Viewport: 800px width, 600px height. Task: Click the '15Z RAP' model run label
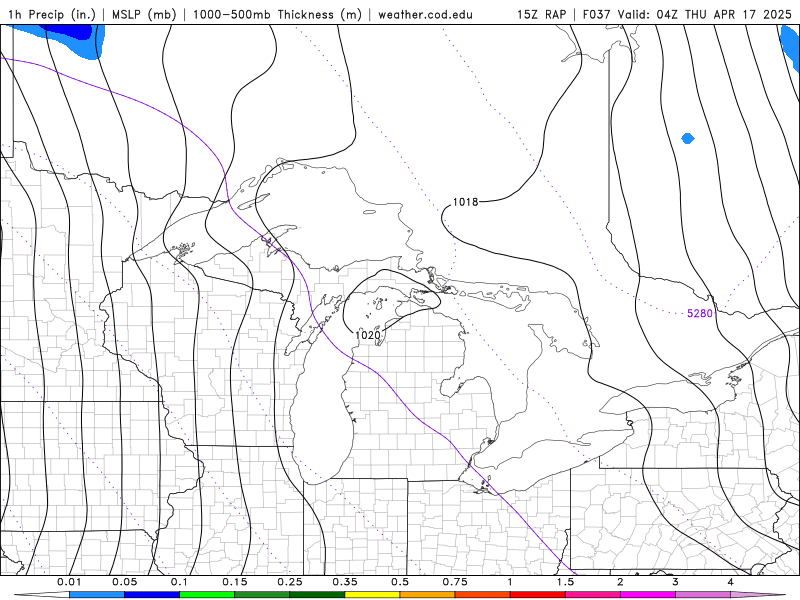[541, 14]
